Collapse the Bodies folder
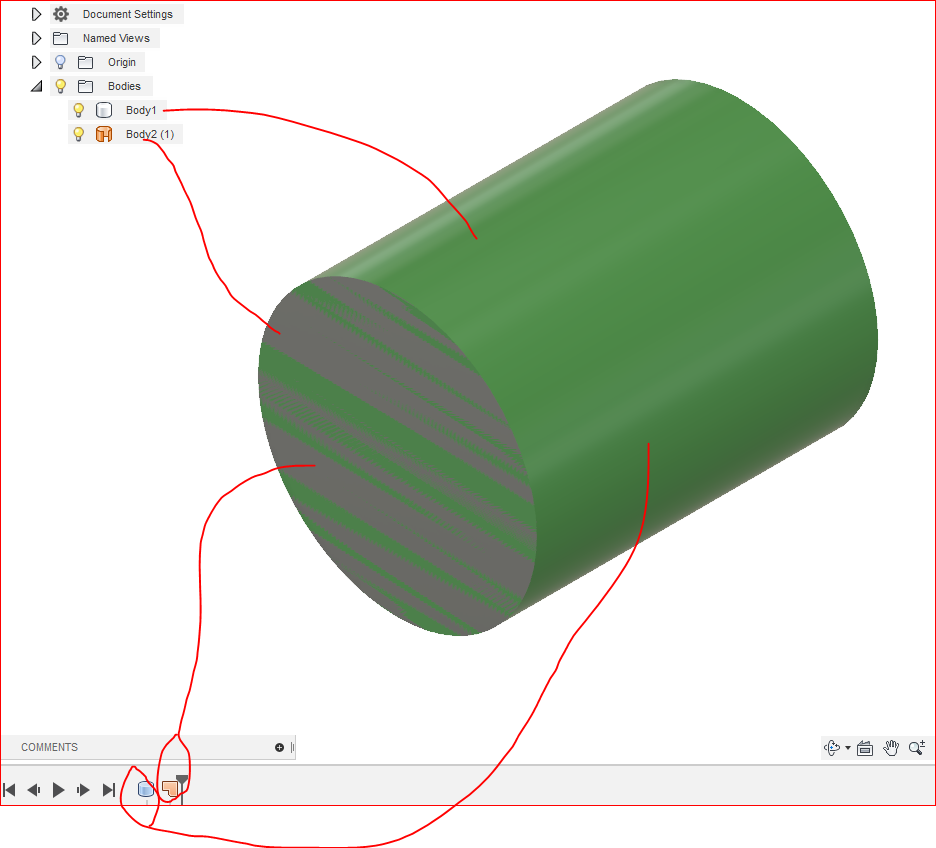The width and height of the screenshot is (936, 848). [x=37, y=86]
